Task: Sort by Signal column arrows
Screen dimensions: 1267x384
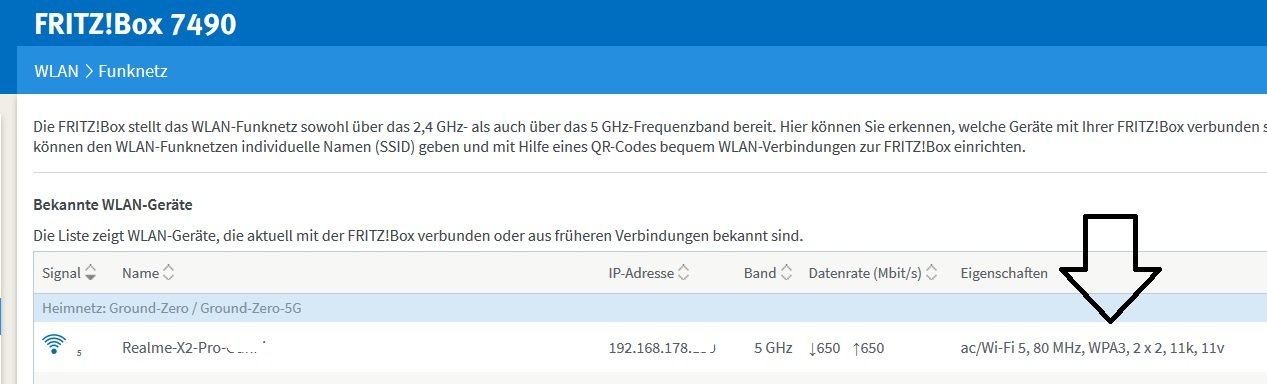Action: (x=91, y=272)
